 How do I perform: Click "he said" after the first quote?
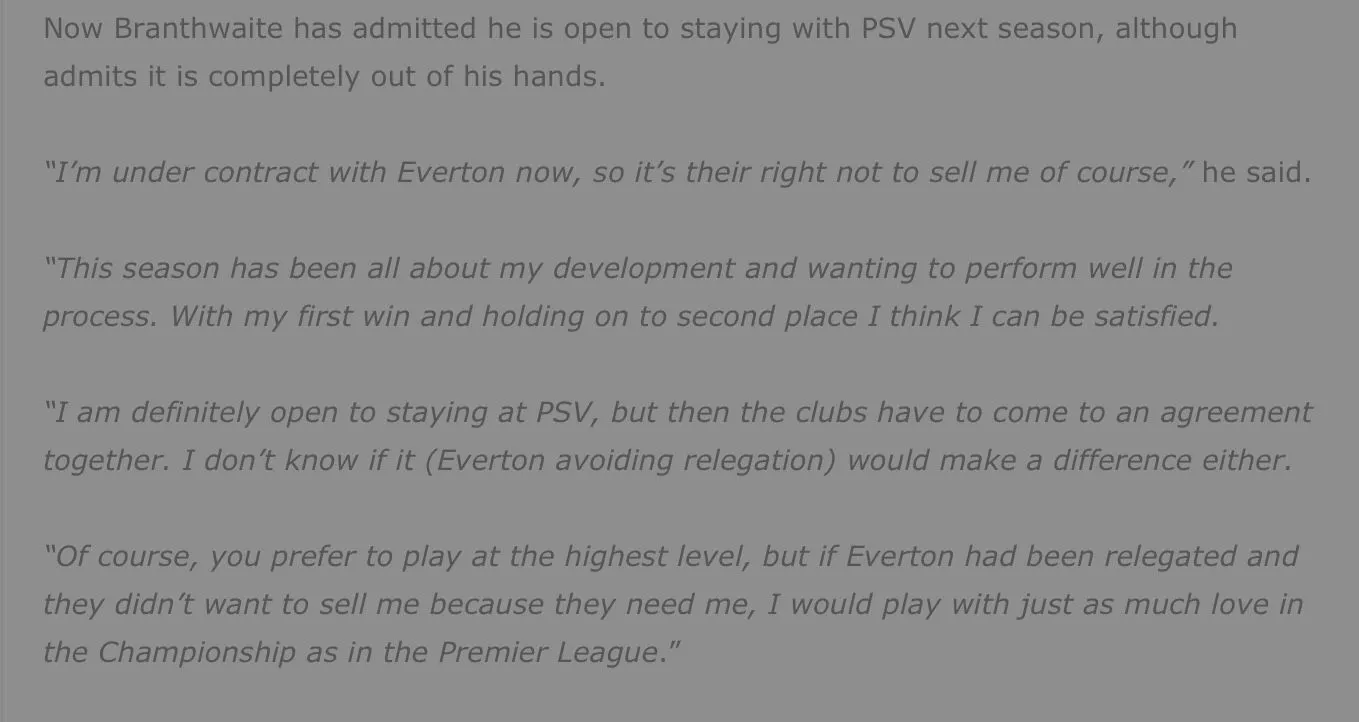[x=1254, y=172]
